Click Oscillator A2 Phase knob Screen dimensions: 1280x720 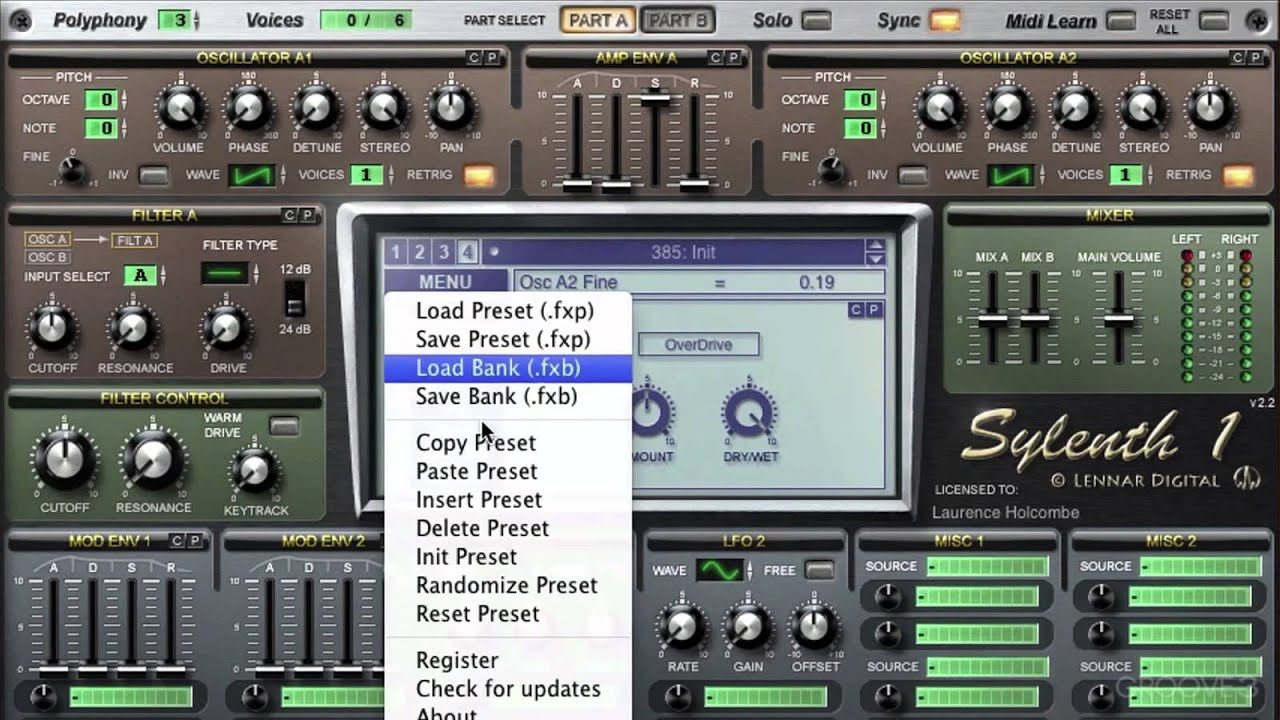click(x=1007, y=108)
